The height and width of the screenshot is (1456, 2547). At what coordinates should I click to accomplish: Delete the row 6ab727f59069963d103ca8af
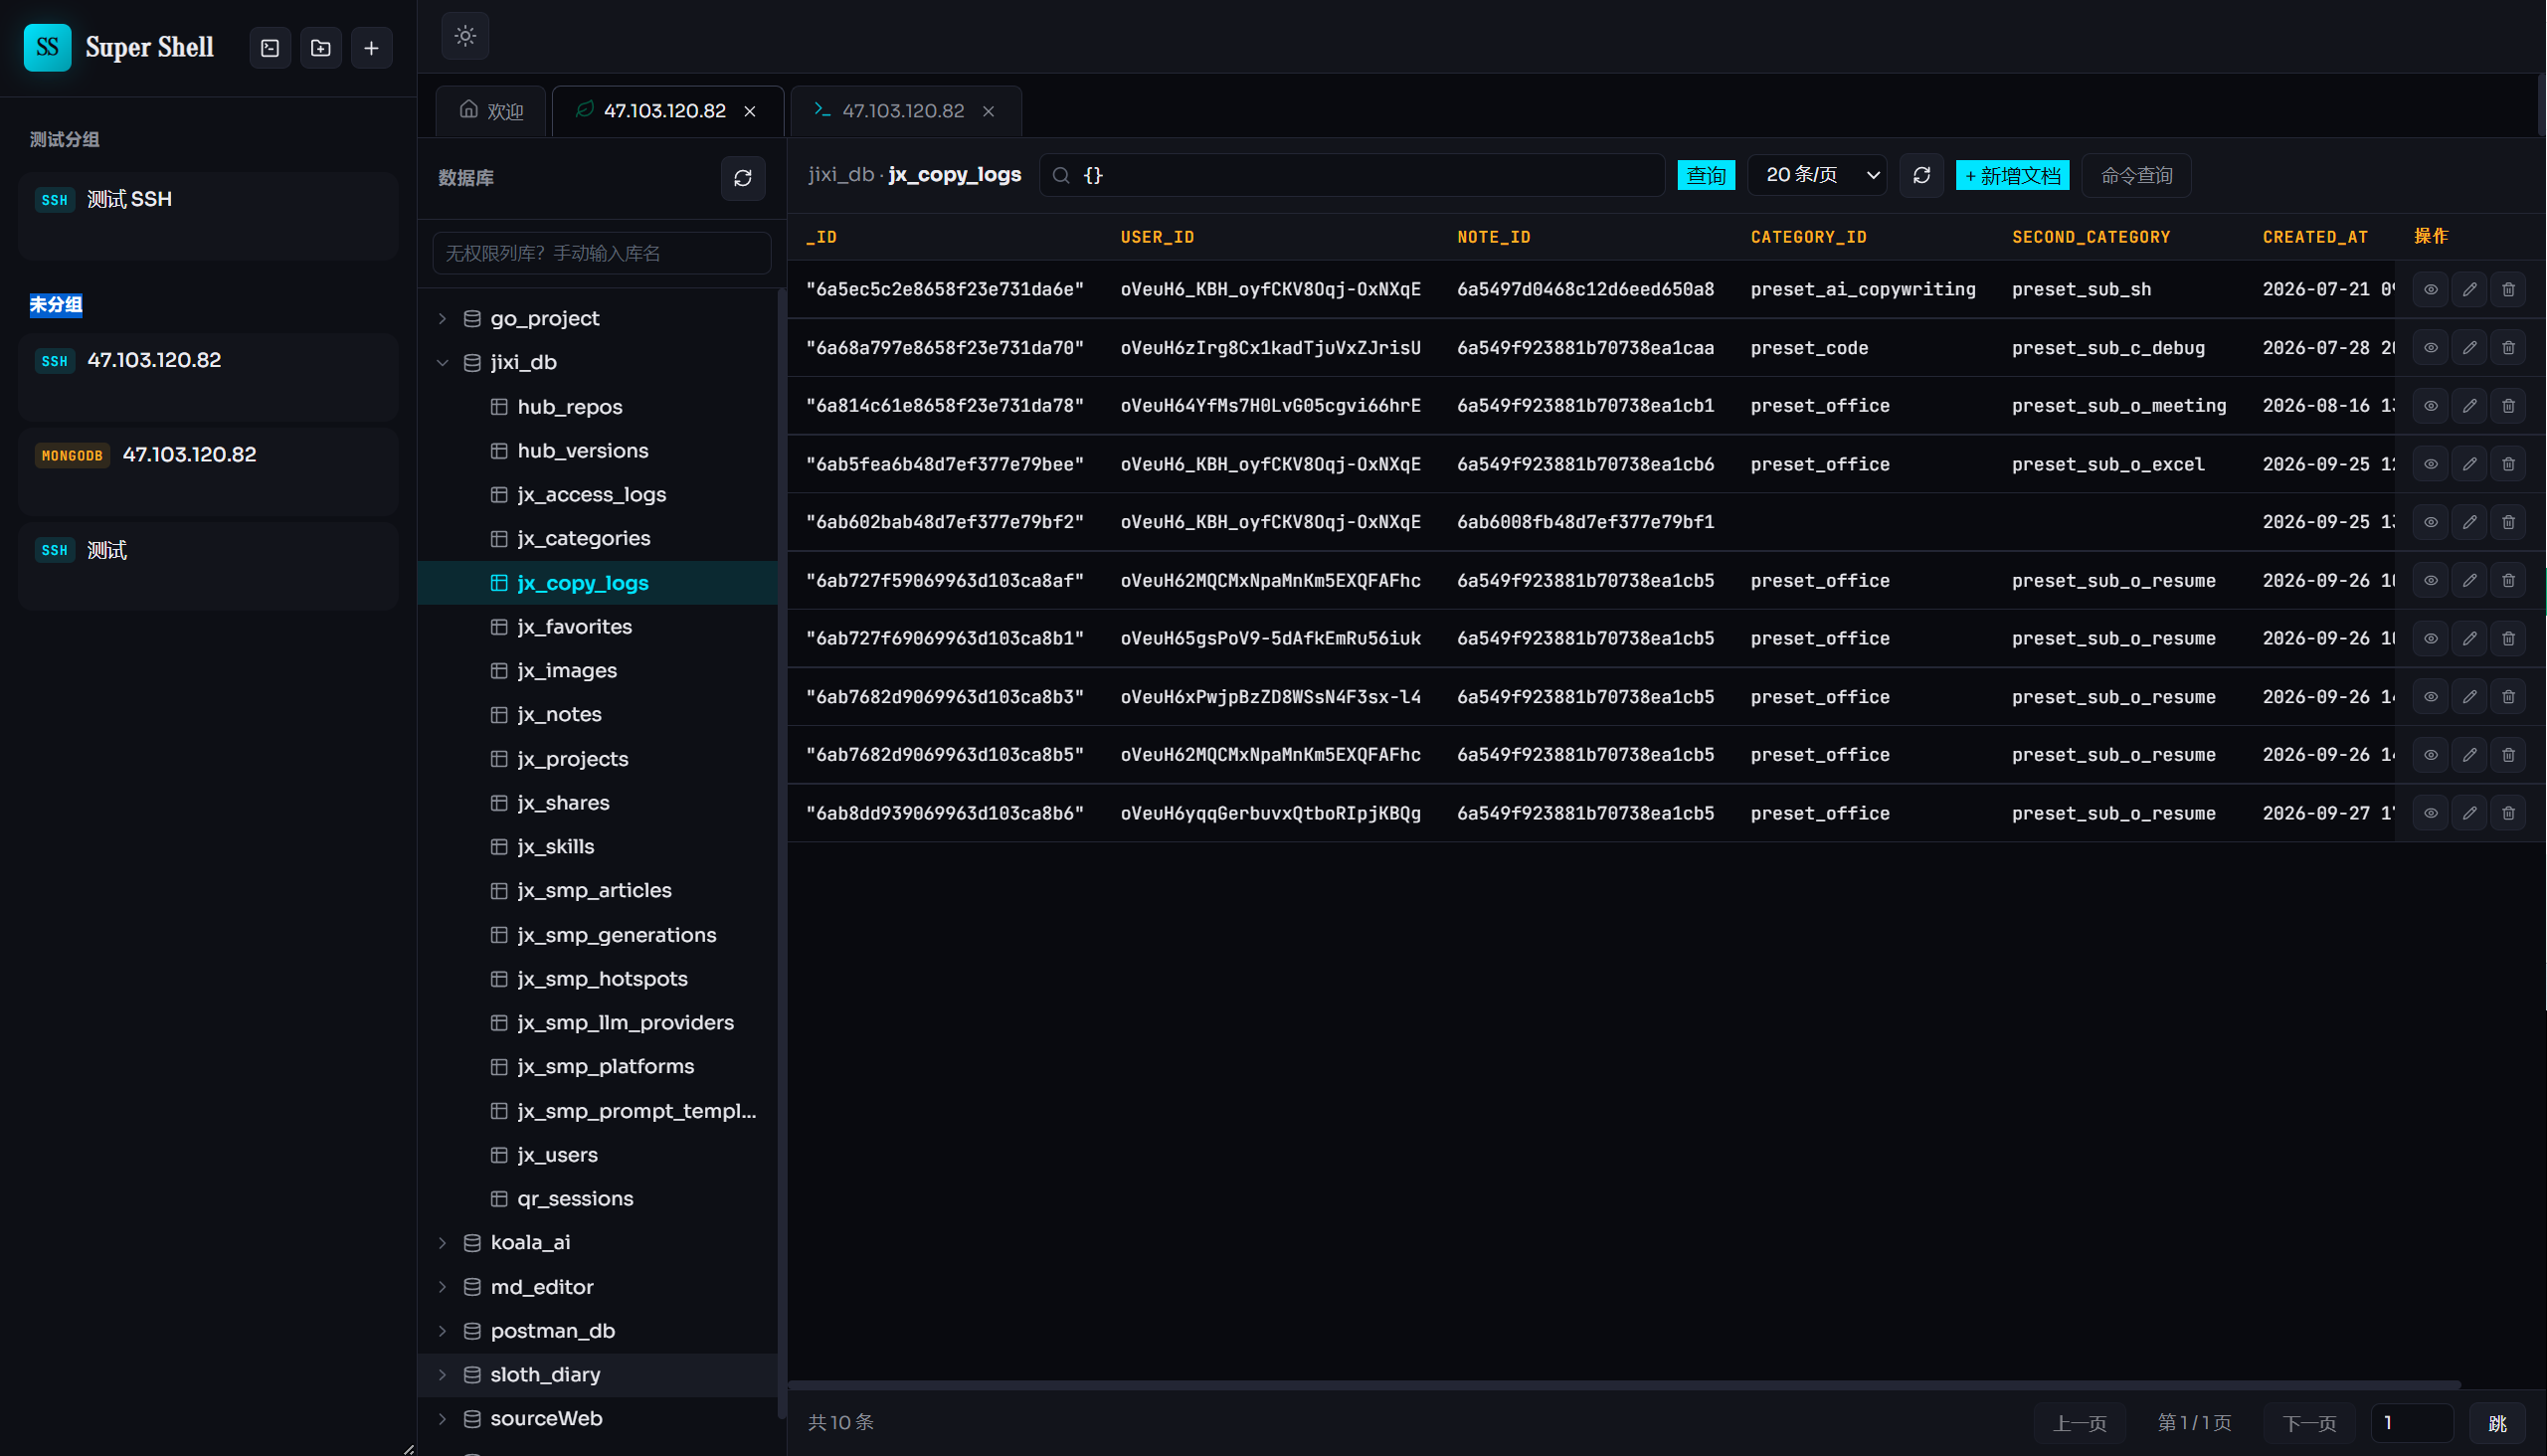pos(2508,581)
